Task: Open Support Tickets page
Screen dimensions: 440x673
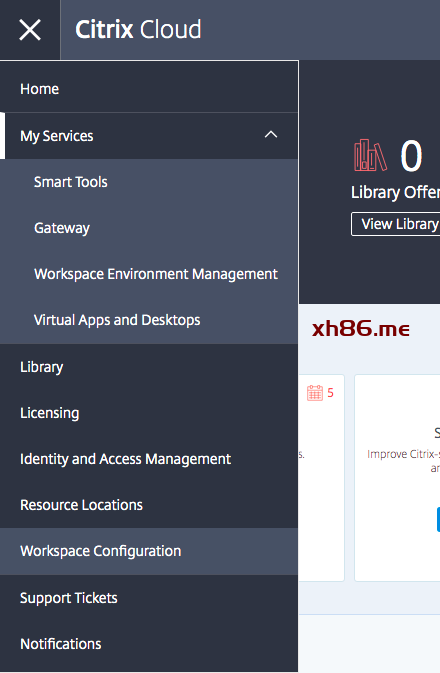Action: click(149, 598)
